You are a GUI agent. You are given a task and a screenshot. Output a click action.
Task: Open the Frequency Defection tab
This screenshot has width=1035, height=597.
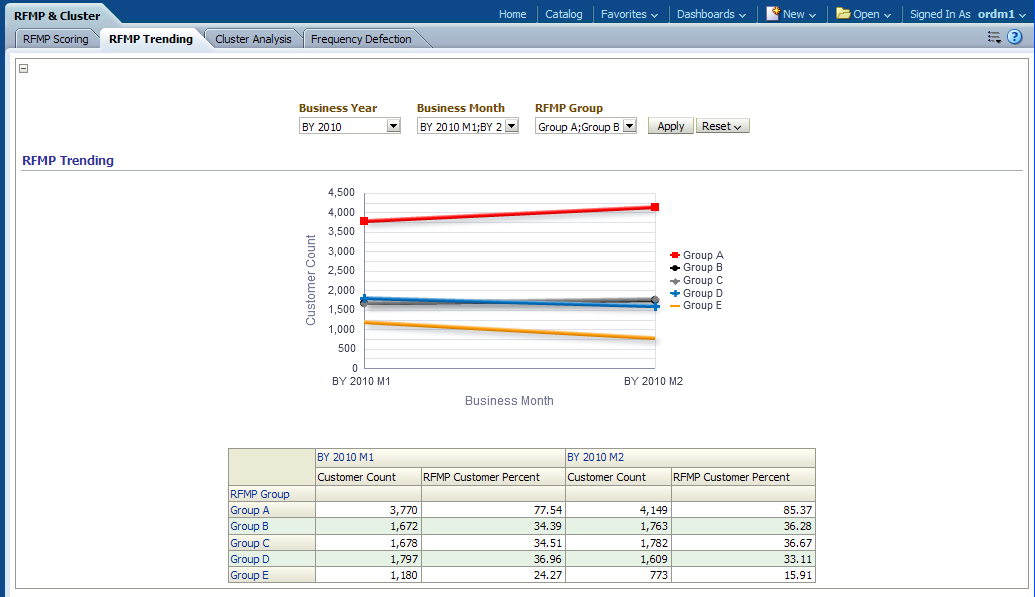point(360,39)
